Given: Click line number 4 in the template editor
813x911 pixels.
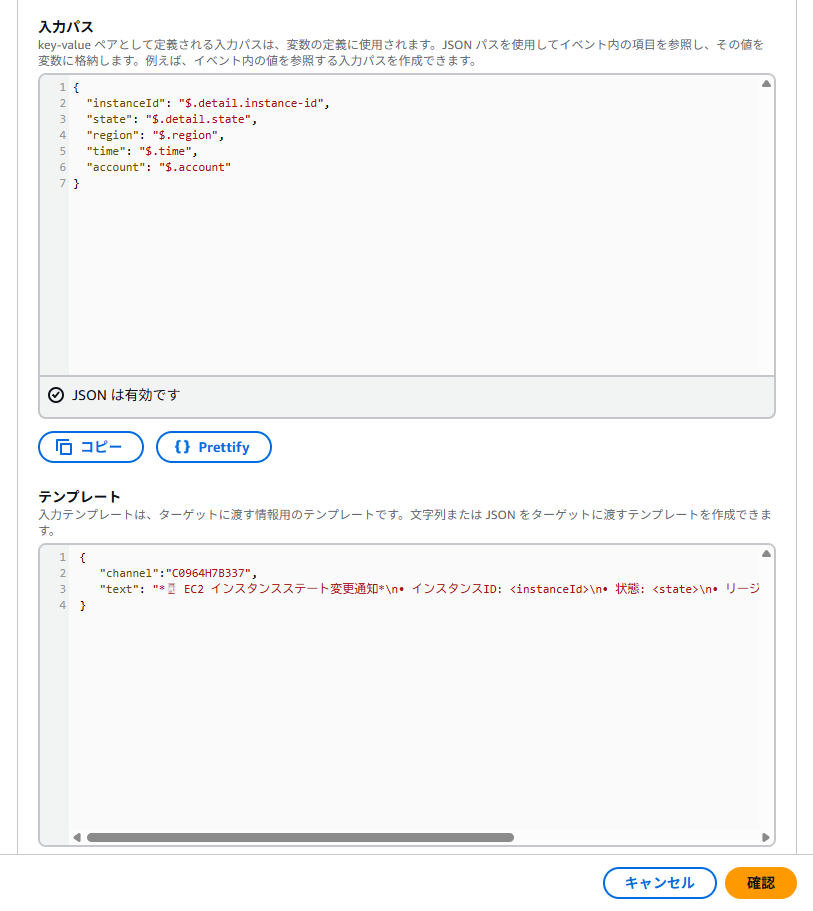Looking at the screenshot, I should (x=63, y=605).
